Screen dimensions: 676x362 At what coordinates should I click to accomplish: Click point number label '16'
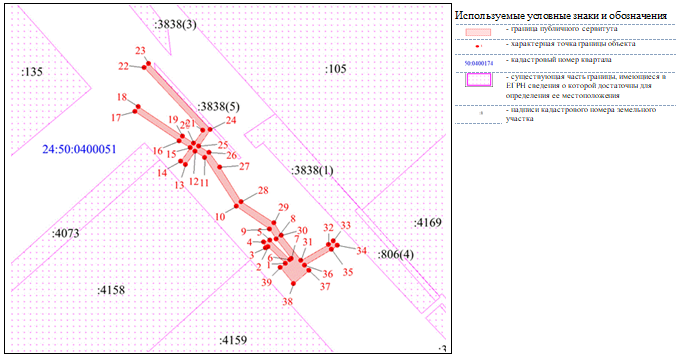coord(158,151)
